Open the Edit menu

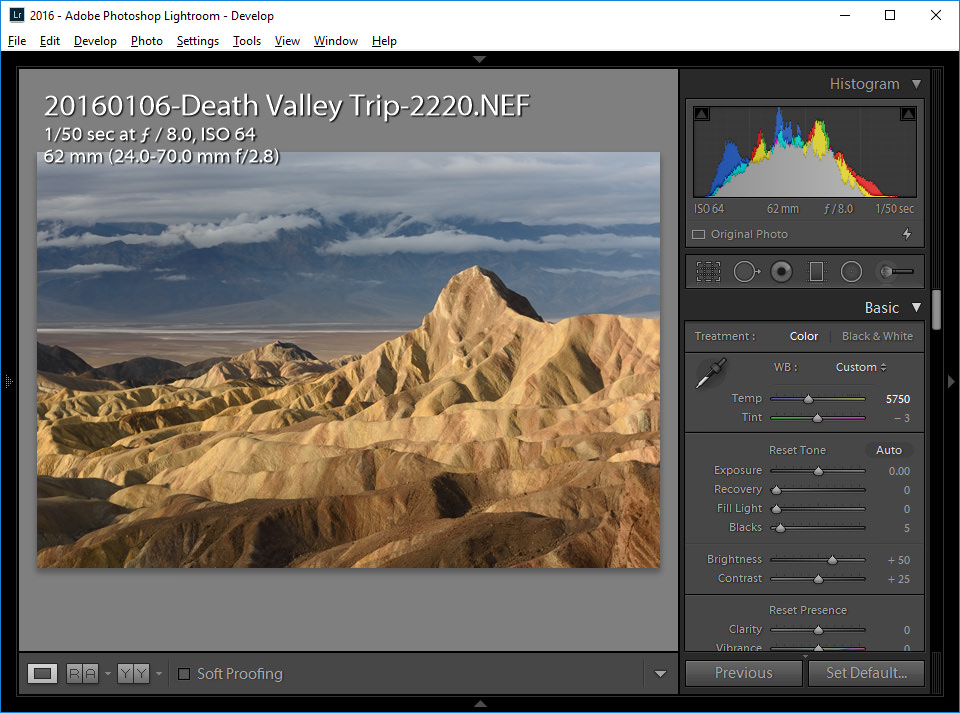point(50,41)
